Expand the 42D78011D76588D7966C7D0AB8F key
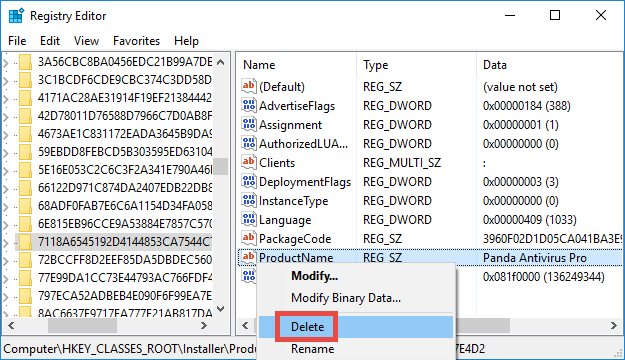Image resolution: width=625 pixels, height=360 pixels. point(6,116)
